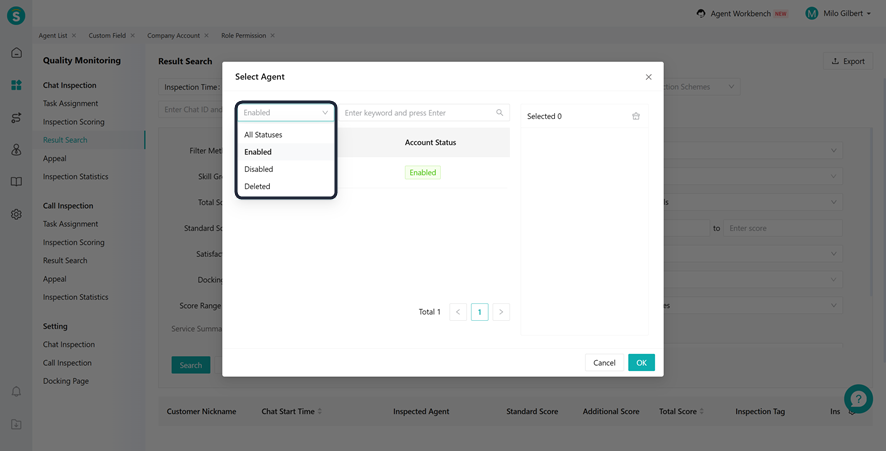Click the Selected 0 label
Screen dimensions: 886x451
point(544,116)
